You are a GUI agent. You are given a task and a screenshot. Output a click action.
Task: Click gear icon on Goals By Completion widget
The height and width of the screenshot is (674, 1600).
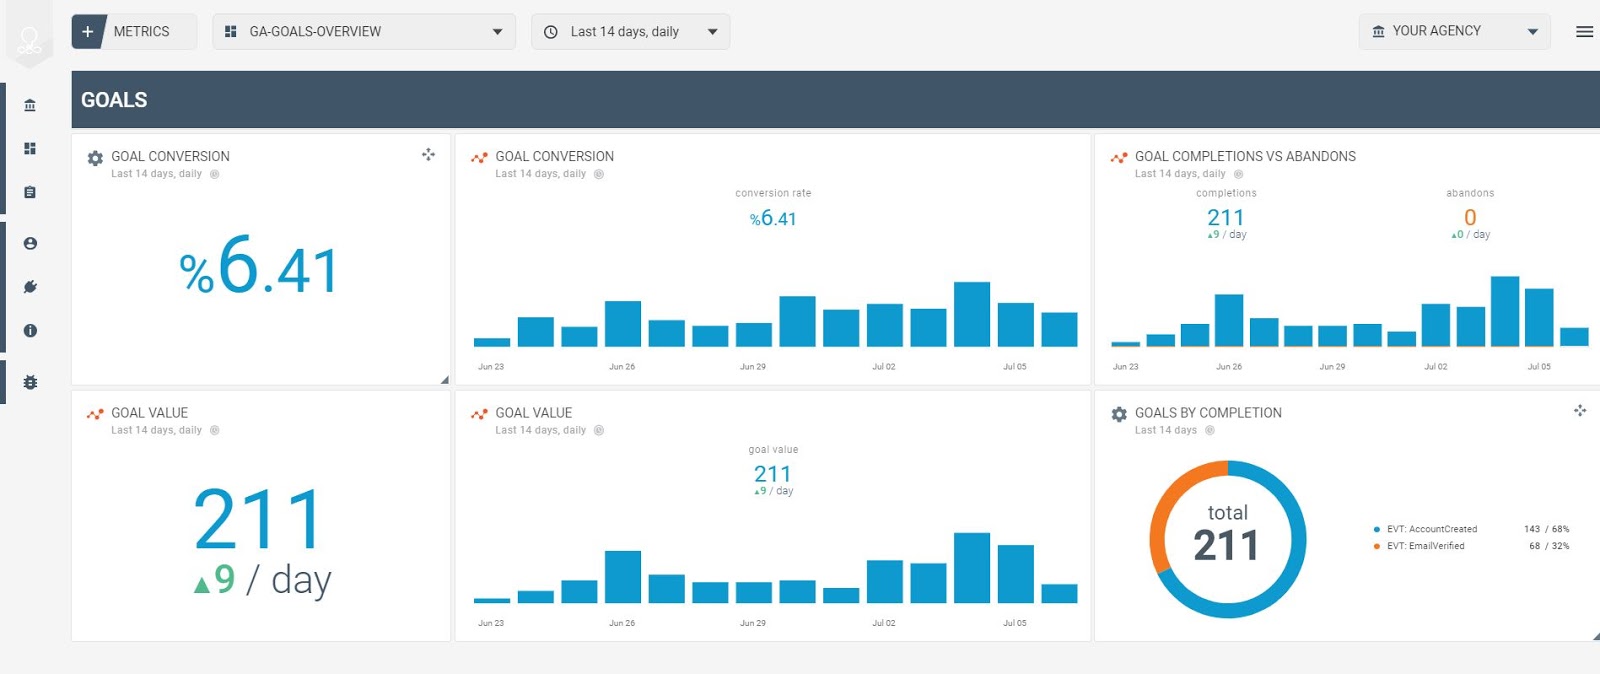click(x=1119, y=414)
